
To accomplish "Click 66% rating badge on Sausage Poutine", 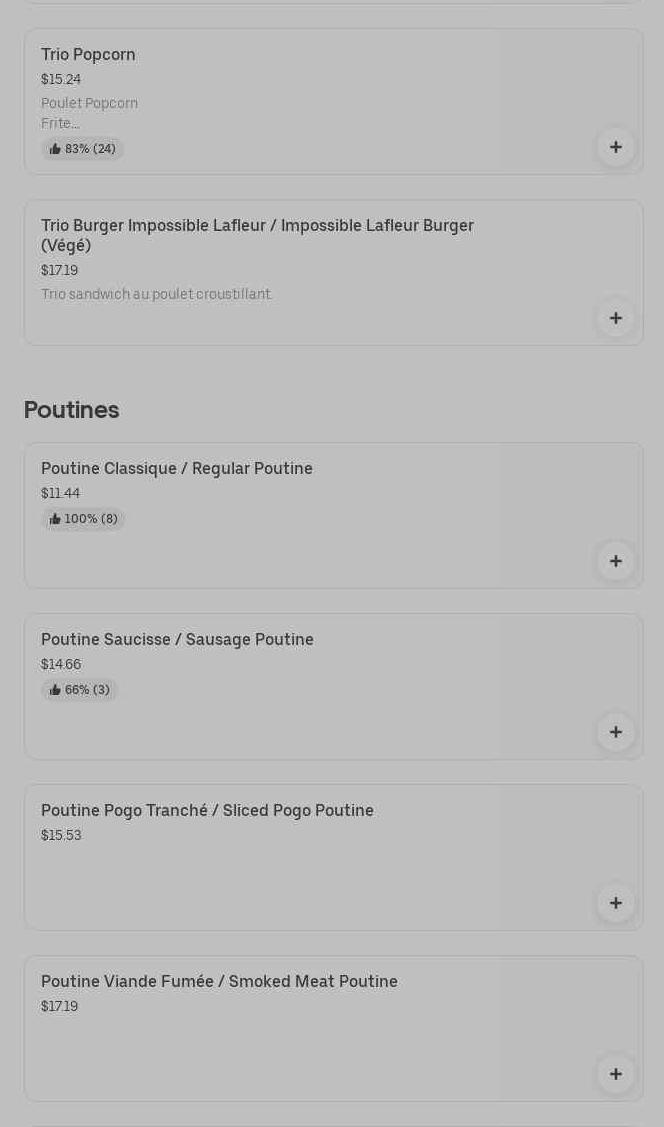I will (80, 690).
